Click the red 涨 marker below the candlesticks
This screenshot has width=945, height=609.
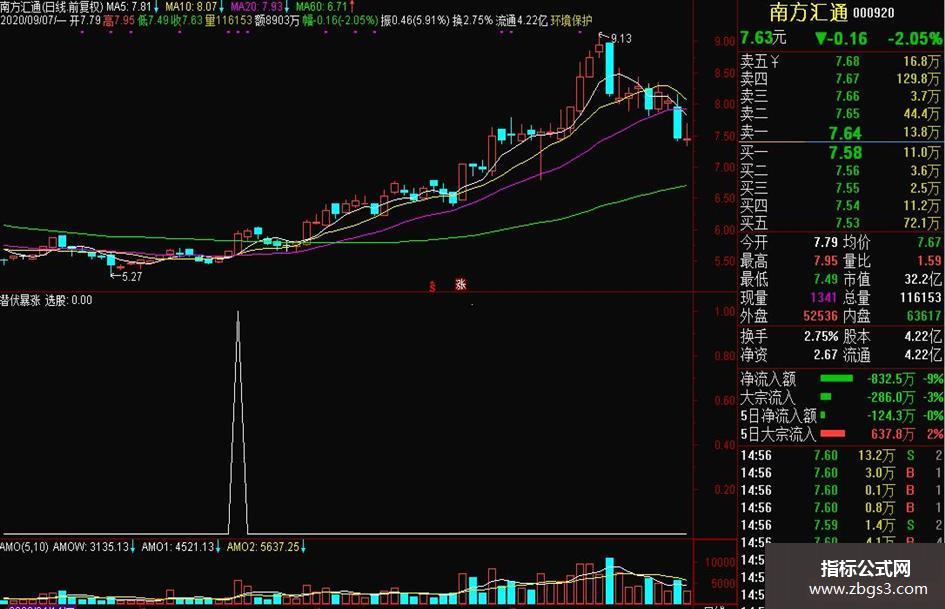click(461, 284)
